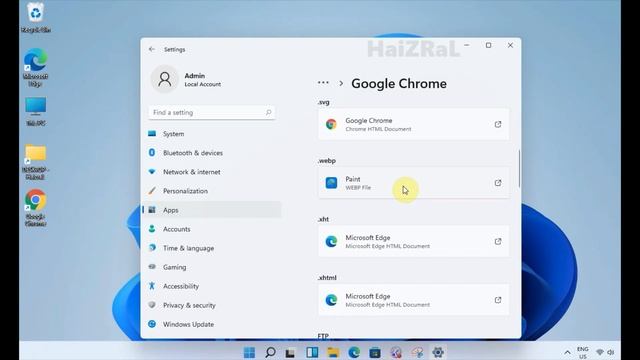Click the Paint icon in .webp row
This screenshot has width=640, height=360.
[x=331, y=183]
